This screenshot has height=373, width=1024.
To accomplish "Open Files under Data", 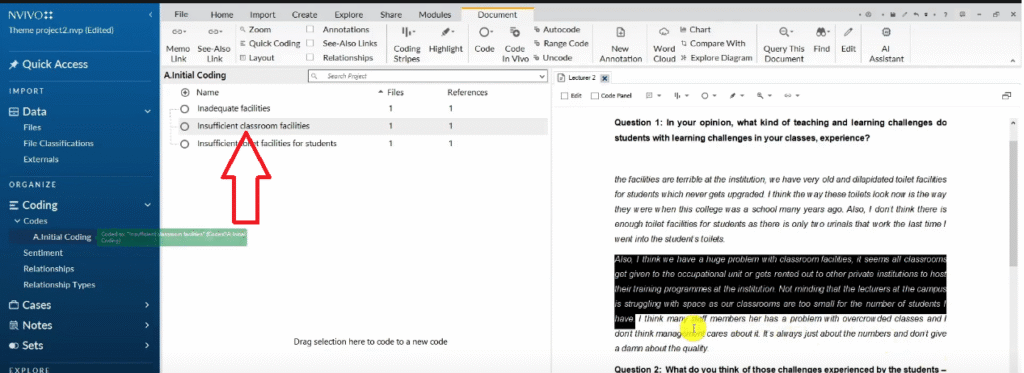I will point(32,127).
